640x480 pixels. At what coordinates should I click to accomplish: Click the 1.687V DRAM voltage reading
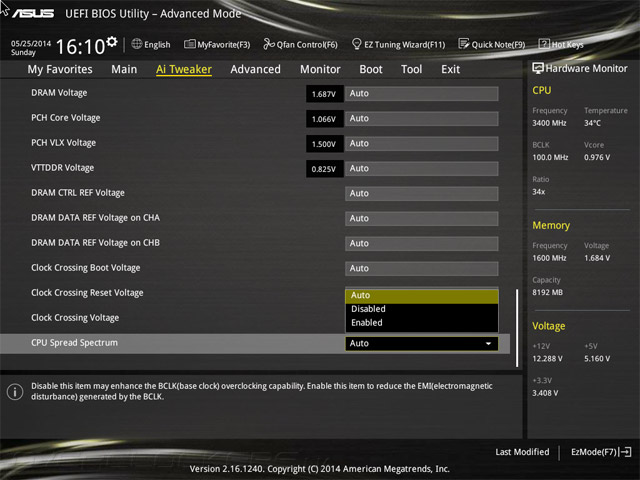coord(324,94)
